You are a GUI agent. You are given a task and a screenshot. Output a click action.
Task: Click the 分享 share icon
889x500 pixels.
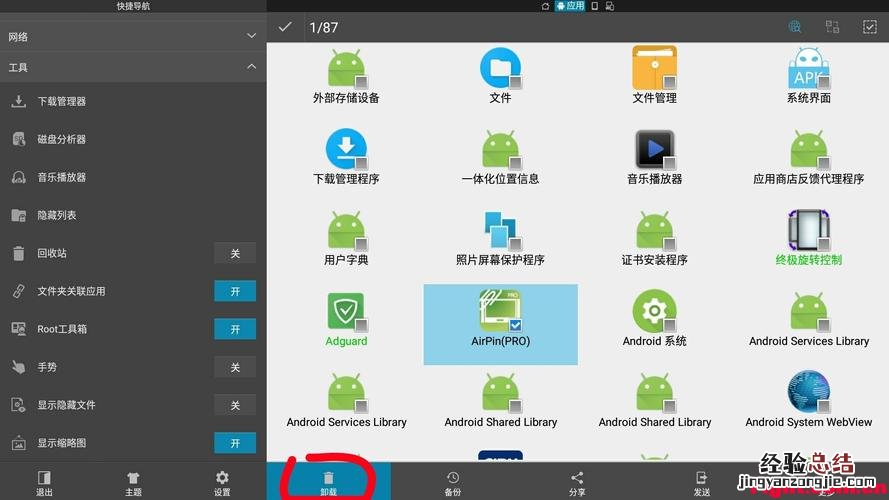tap(577, 478)
